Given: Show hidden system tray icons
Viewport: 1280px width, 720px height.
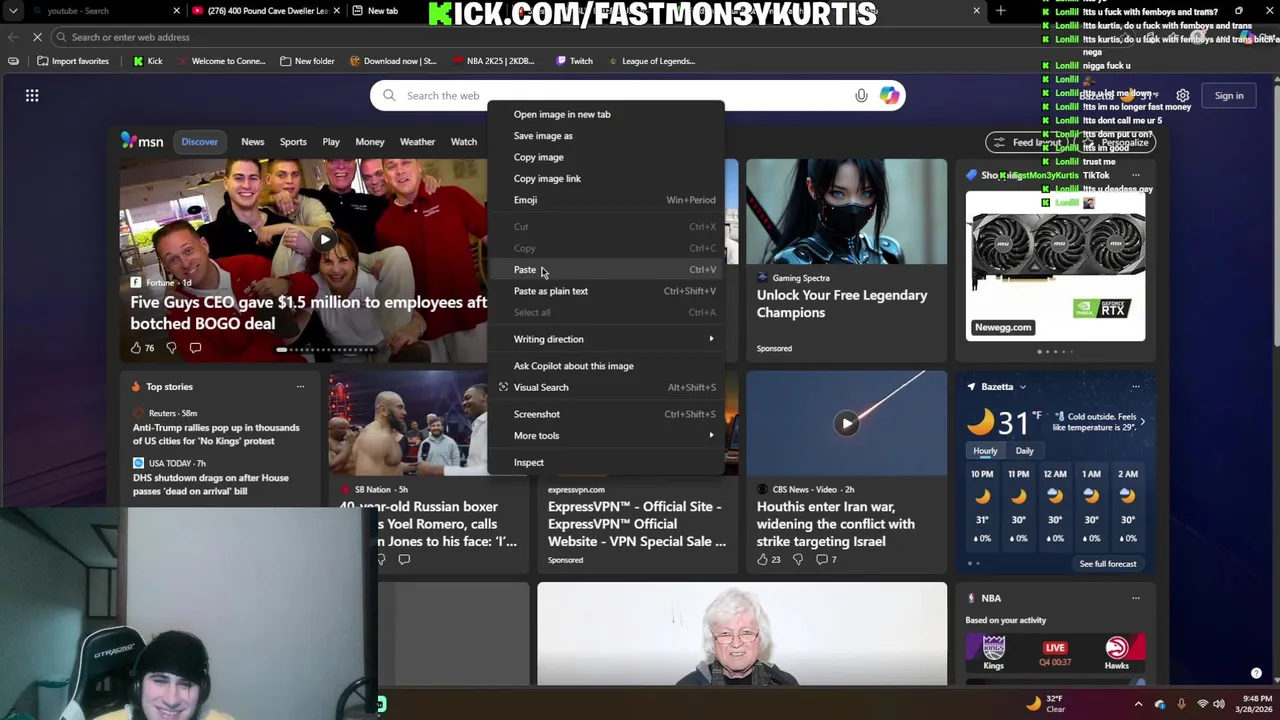Looking at the screenshot, I should [1138, 704].
